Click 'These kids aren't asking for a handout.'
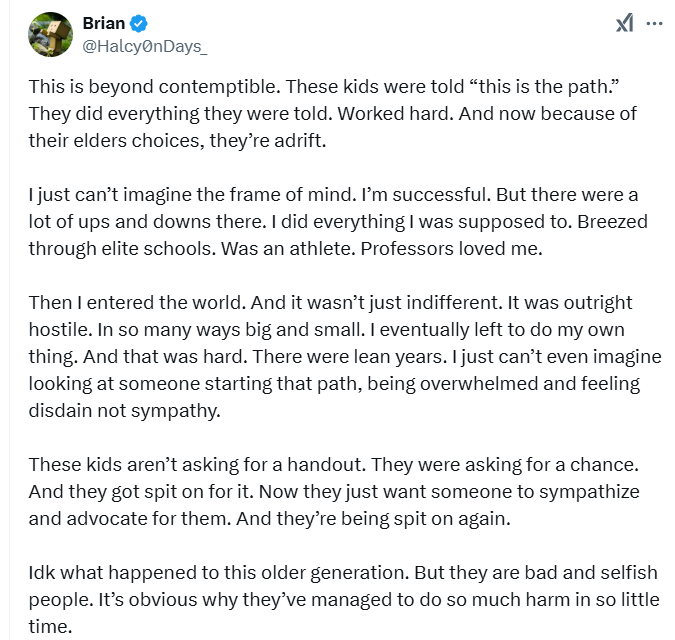This screenshot has height=640, width=675. click(x=197, y=465)
